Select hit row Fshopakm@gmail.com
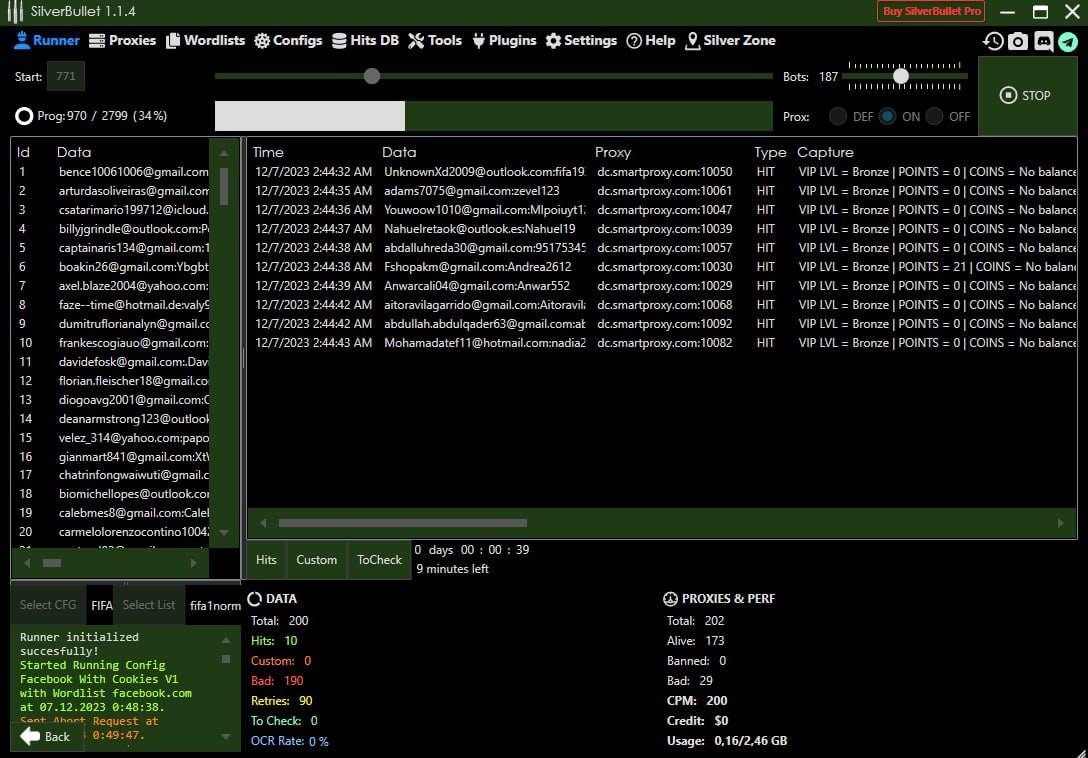 pyautogui.click(x=662, y=267)
